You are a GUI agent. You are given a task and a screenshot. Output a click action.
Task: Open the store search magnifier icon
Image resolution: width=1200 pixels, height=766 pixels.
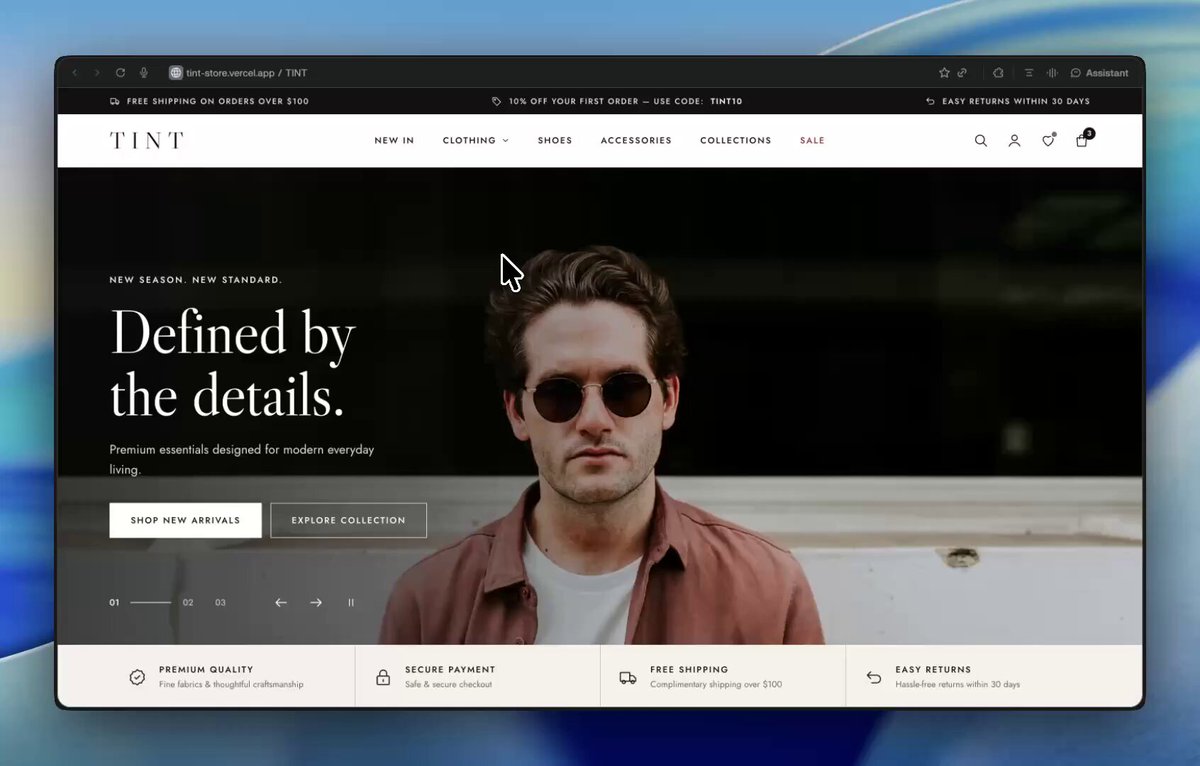(981, 141)
